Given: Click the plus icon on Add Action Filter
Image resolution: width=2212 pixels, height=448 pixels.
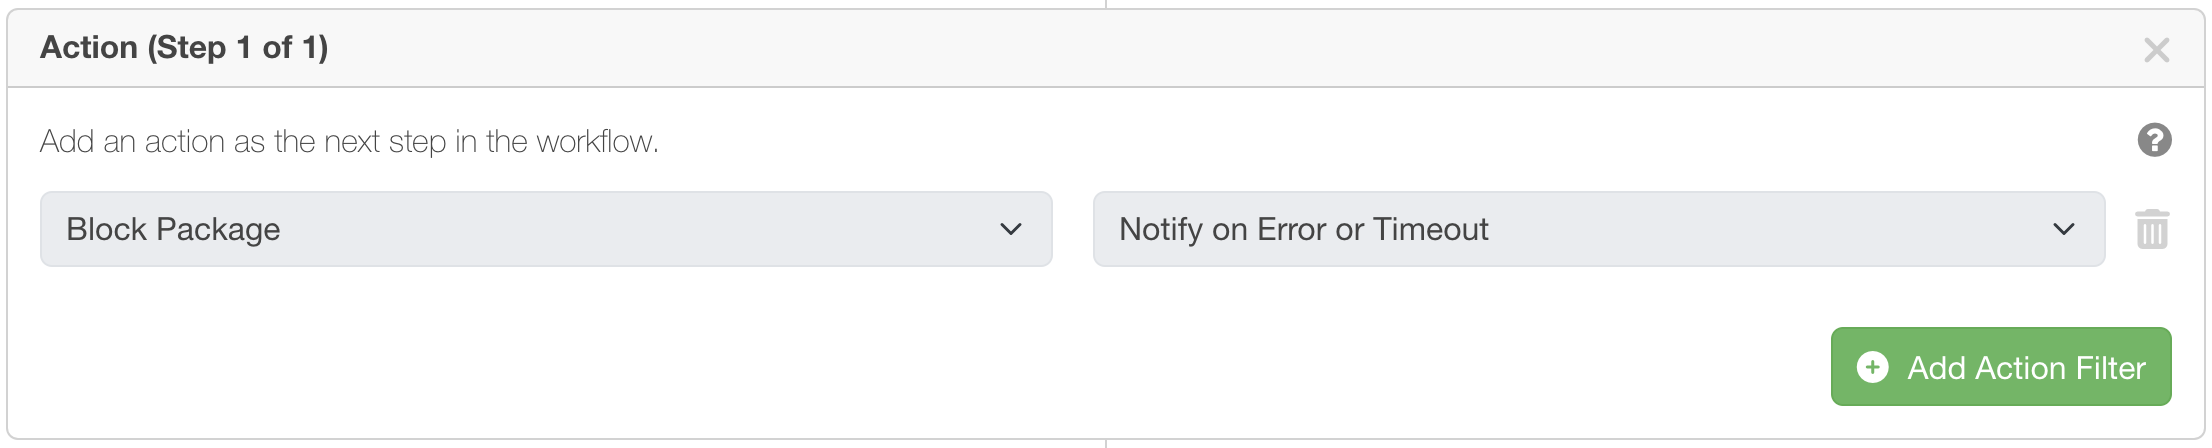Looking at the screenshot, I should coord(1872,367).
